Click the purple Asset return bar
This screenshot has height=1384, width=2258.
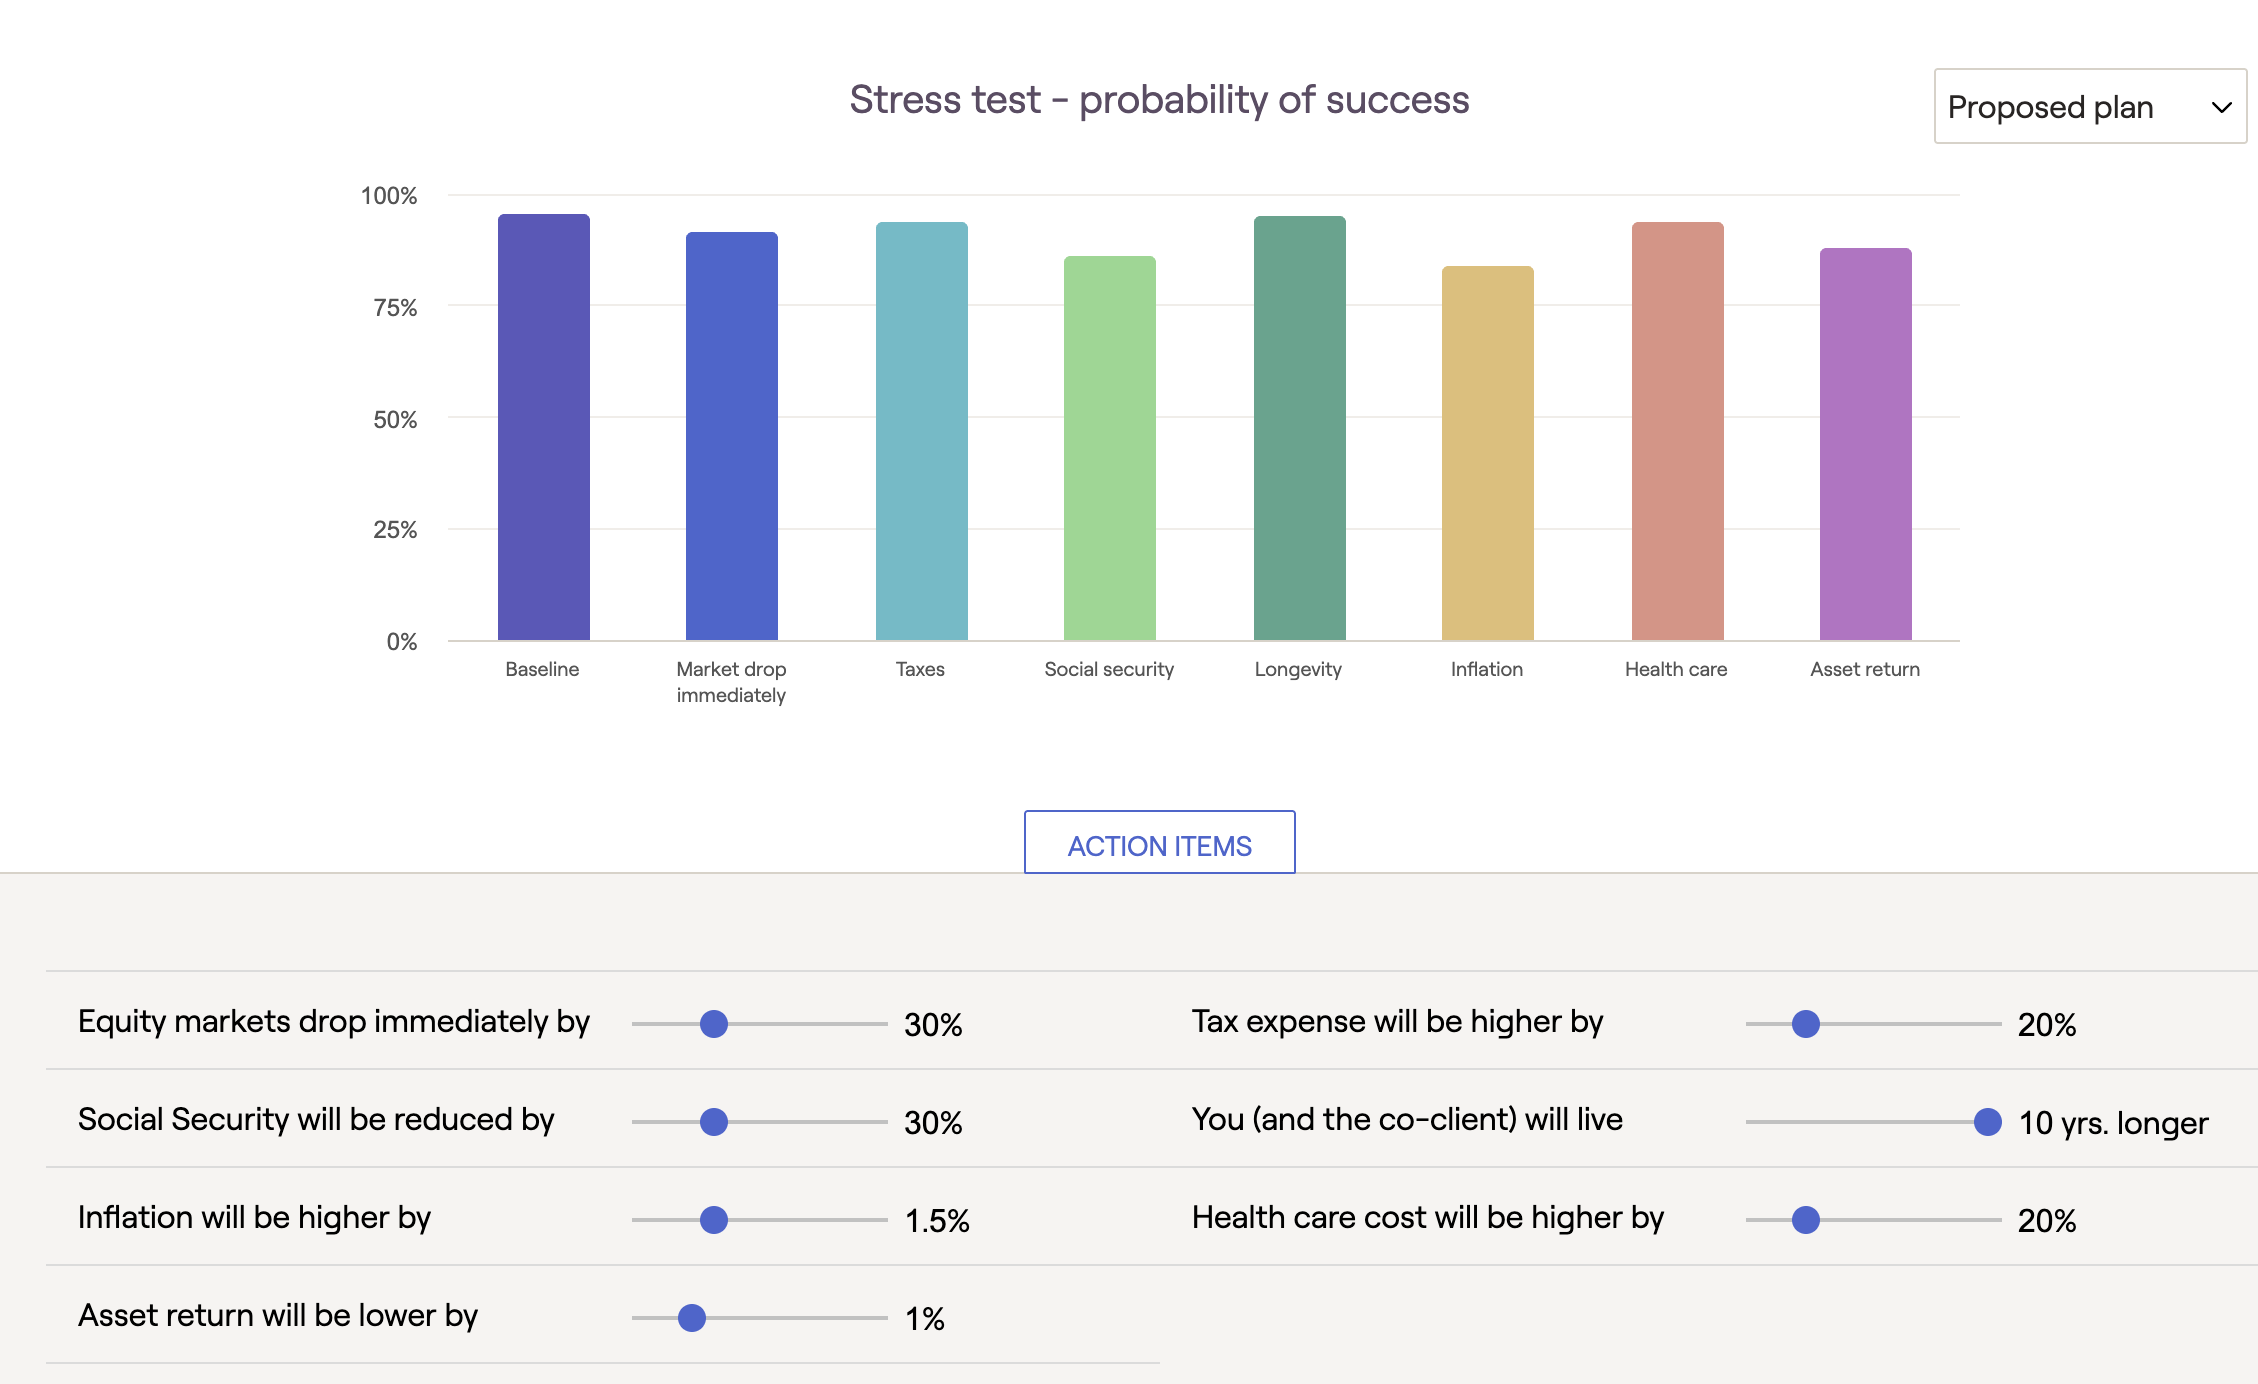click(x=1866, y=444)
